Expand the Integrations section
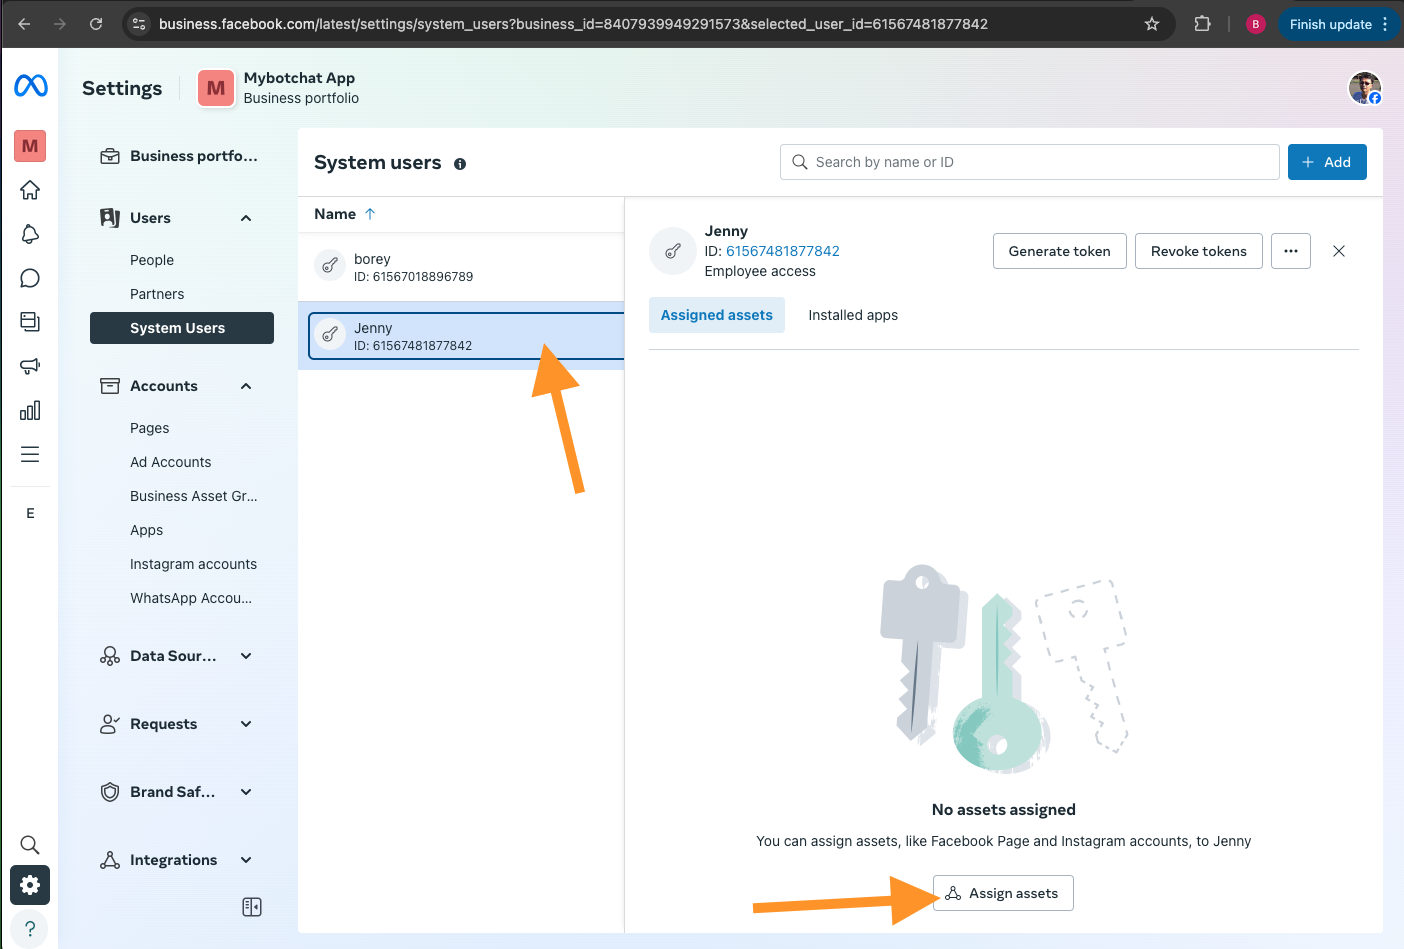Screen dimensions: 1404x949 click(246, 860)
